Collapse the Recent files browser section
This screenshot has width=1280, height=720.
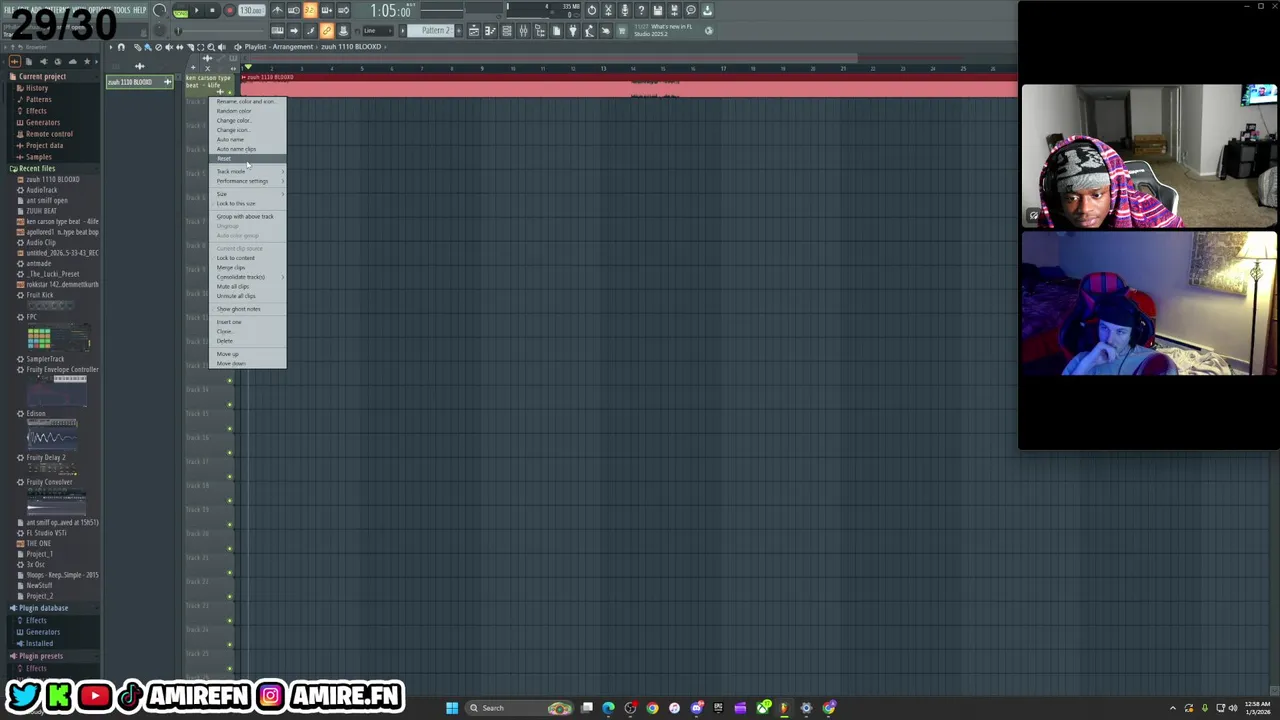click(35, 168)
